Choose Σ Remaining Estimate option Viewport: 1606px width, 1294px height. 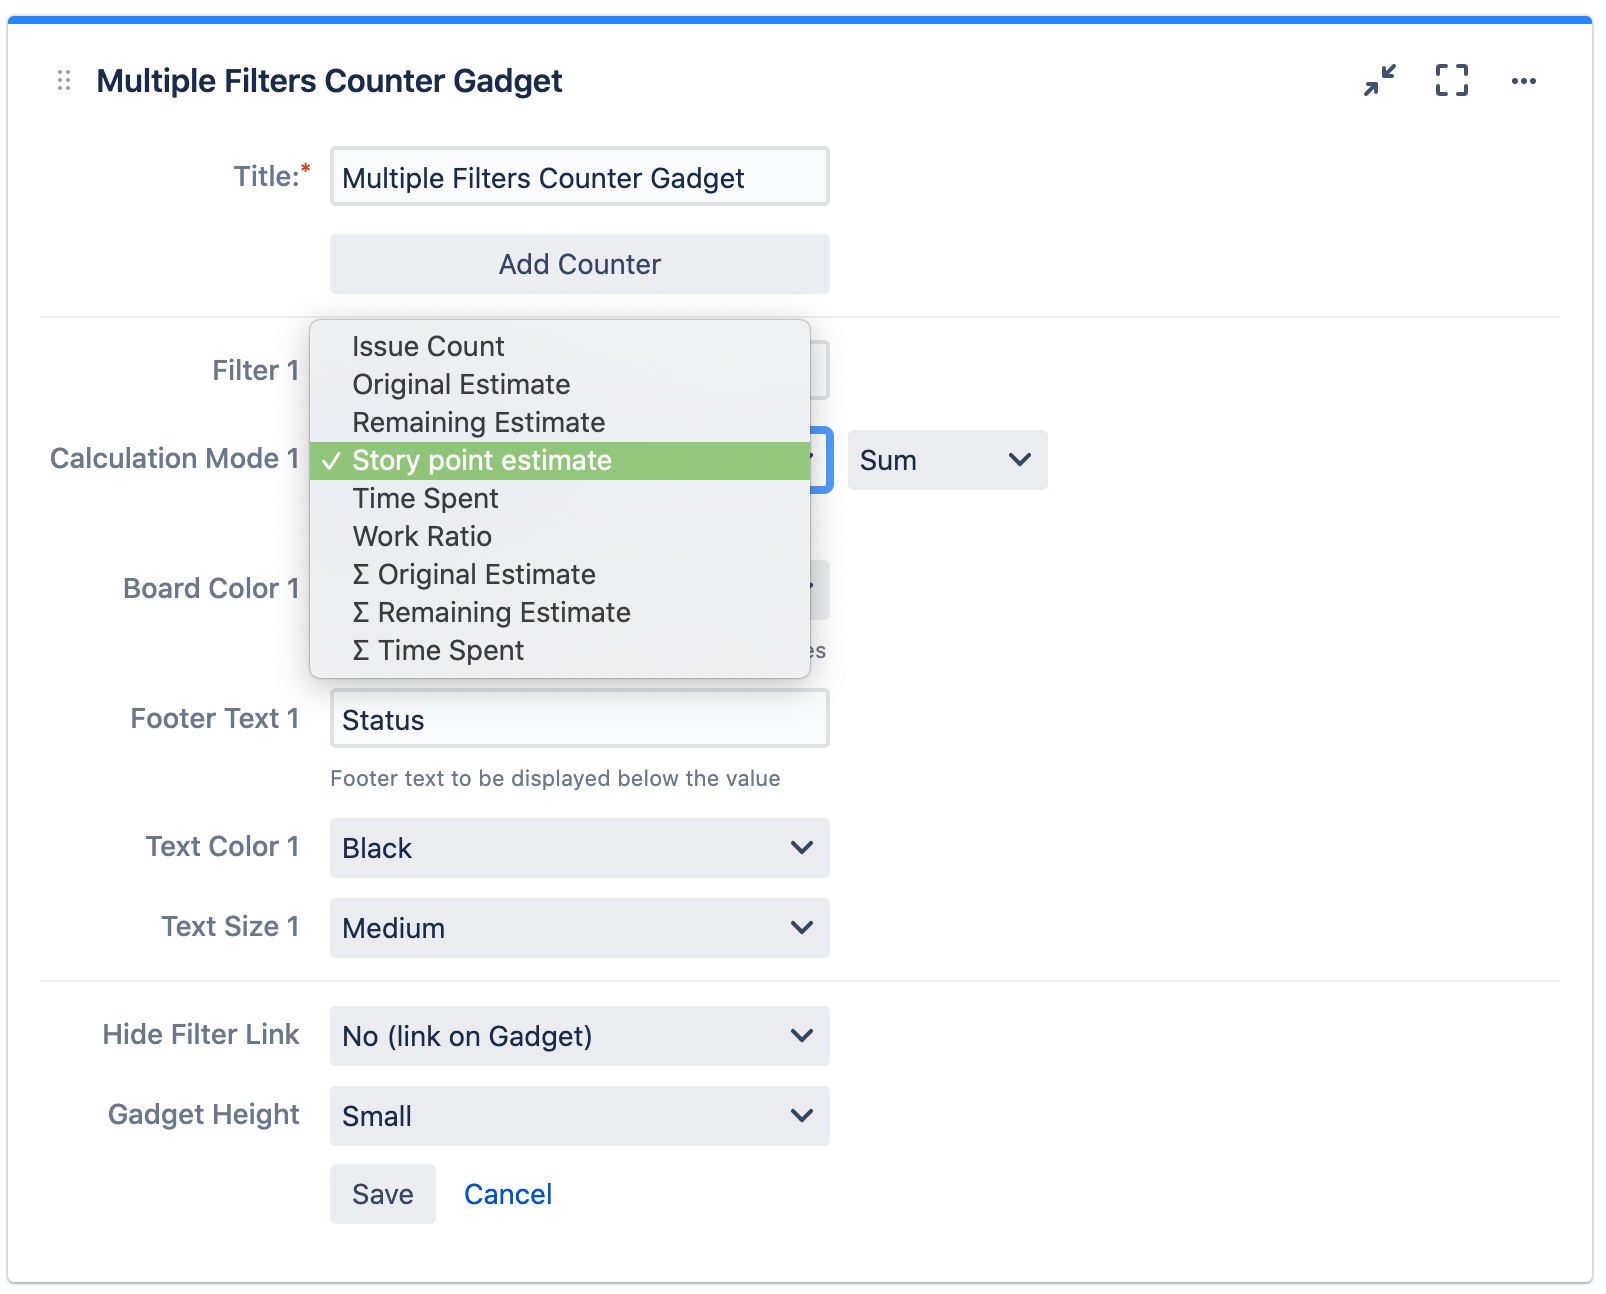pyautogui.click(x=491, y=612)
